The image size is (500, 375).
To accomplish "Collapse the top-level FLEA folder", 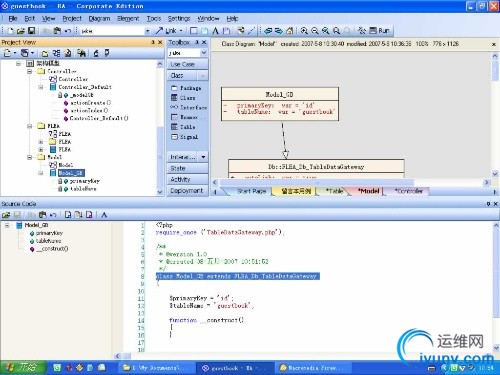I will click(x=30, y=126).
